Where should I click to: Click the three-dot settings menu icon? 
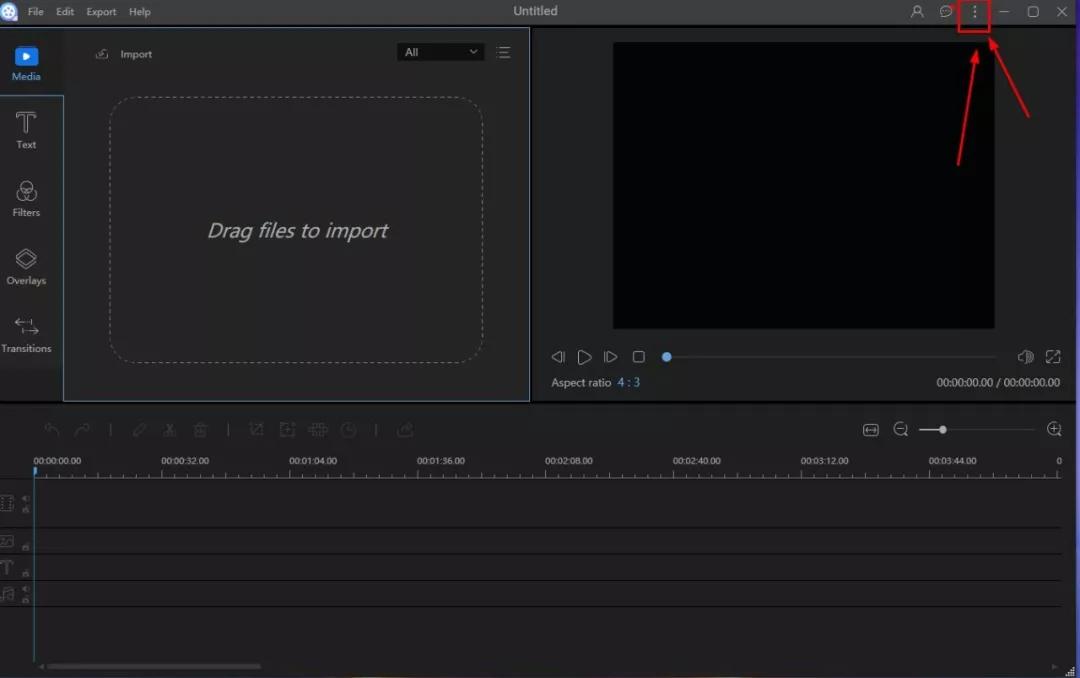pyautogui.click(x=974, y=12)
